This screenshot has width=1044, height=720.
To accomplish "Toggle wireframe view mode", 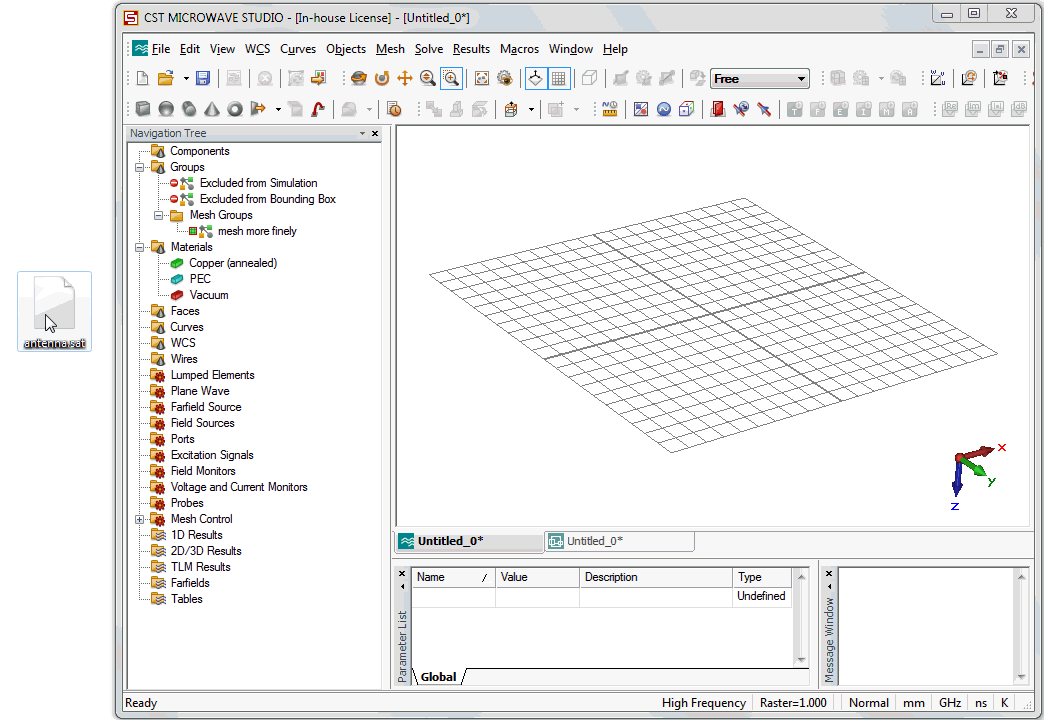I will click(x=589, y=79).
